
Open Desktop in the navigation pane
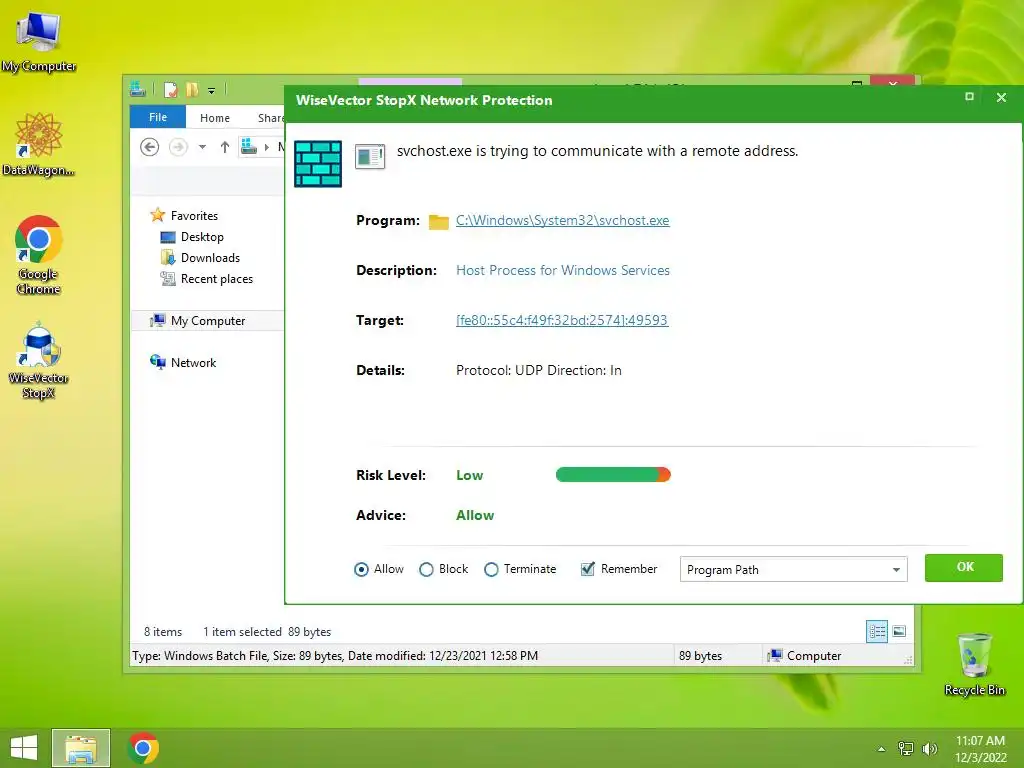(192, 236)
